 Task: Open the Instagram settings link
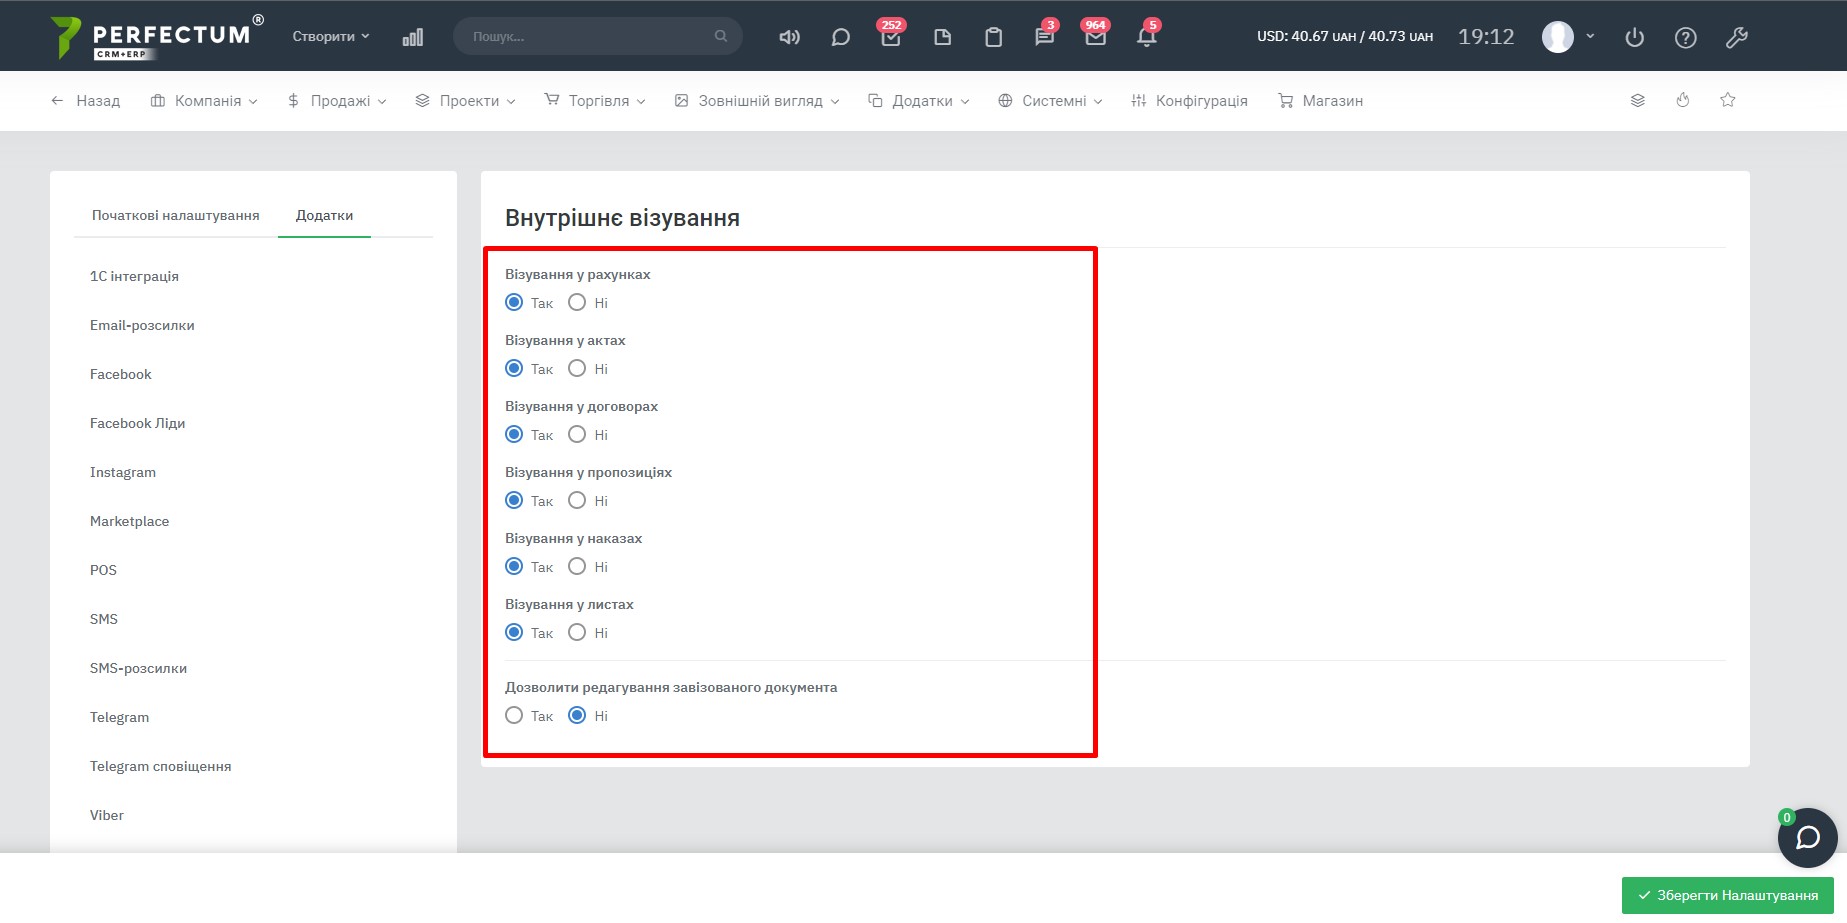click(122, 472)
